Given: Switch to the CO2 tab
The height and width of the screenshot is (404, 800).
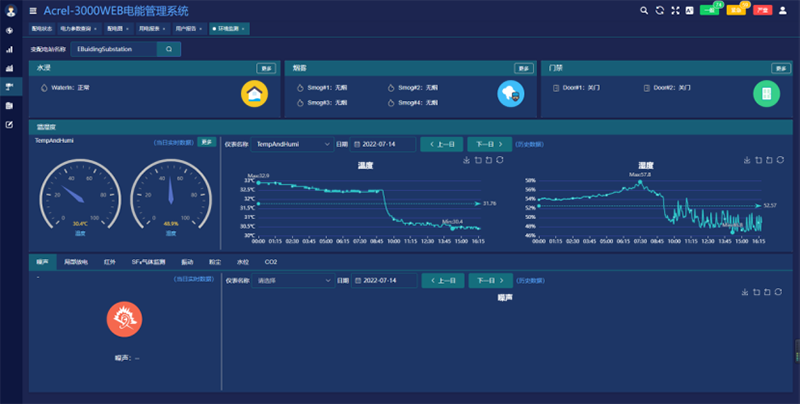Looking at the screenshot, I should point(270,261).
